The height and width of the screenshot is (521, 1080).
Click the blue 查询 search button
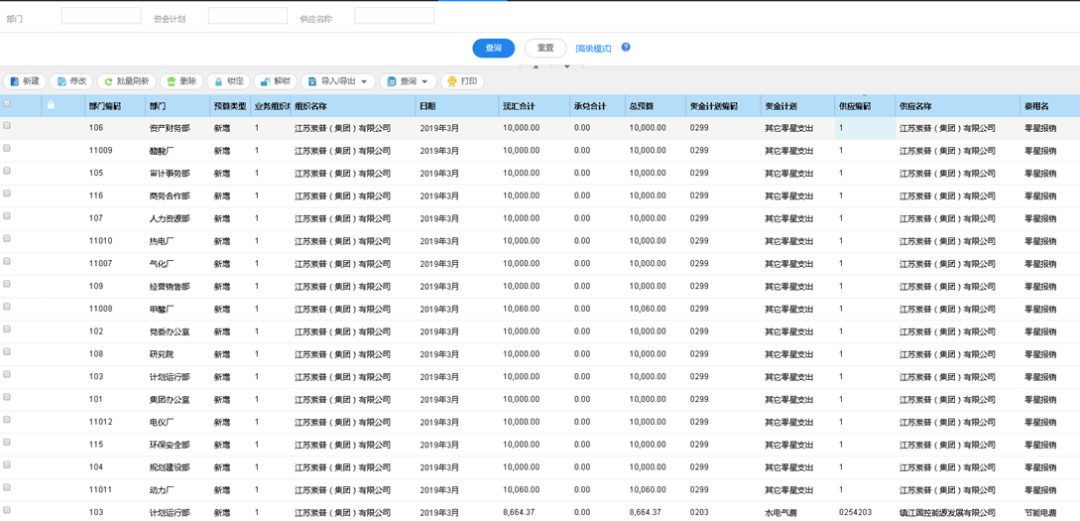coord(493,48)
